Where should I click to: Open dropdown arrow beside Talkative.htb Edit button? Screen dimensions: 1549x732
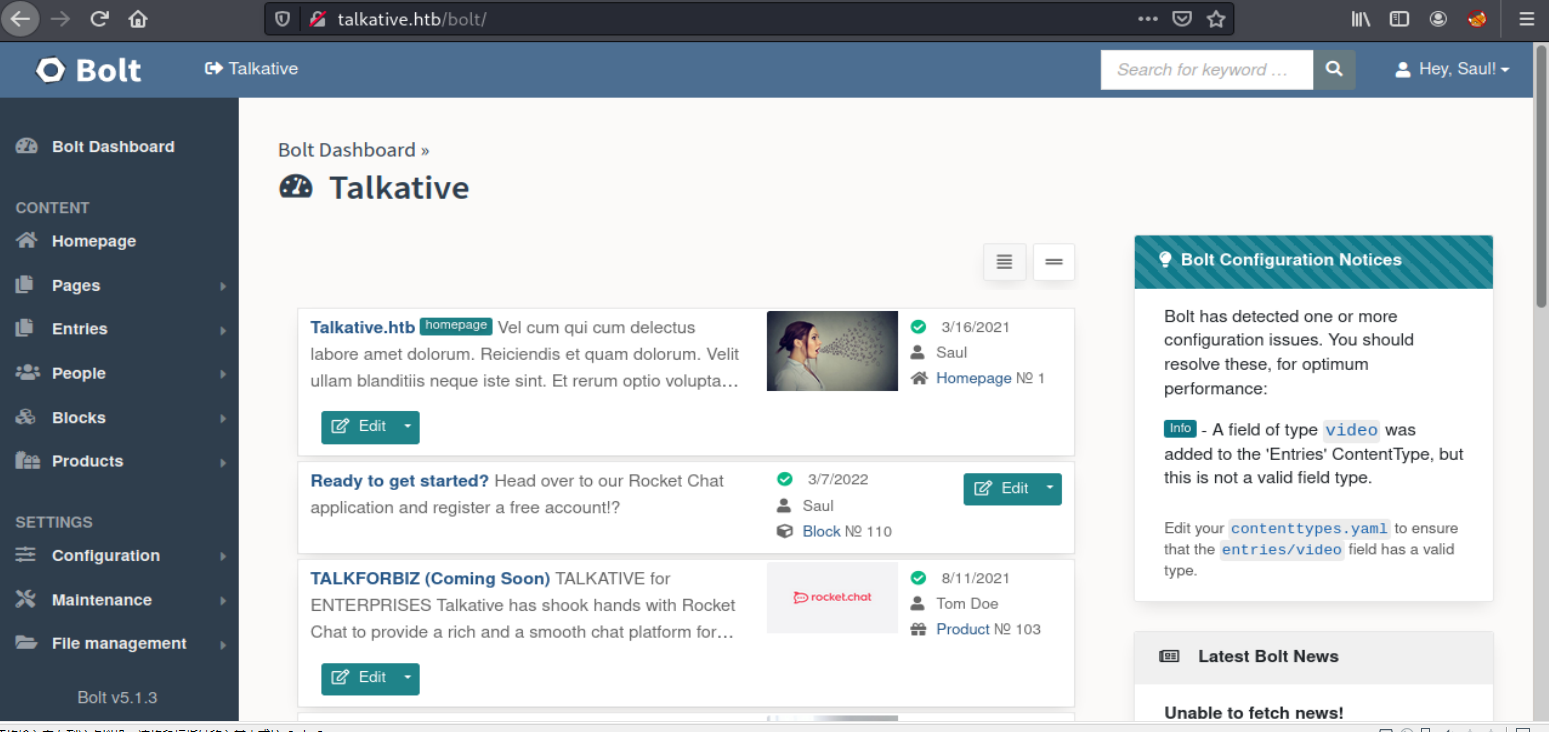[407, 427]
